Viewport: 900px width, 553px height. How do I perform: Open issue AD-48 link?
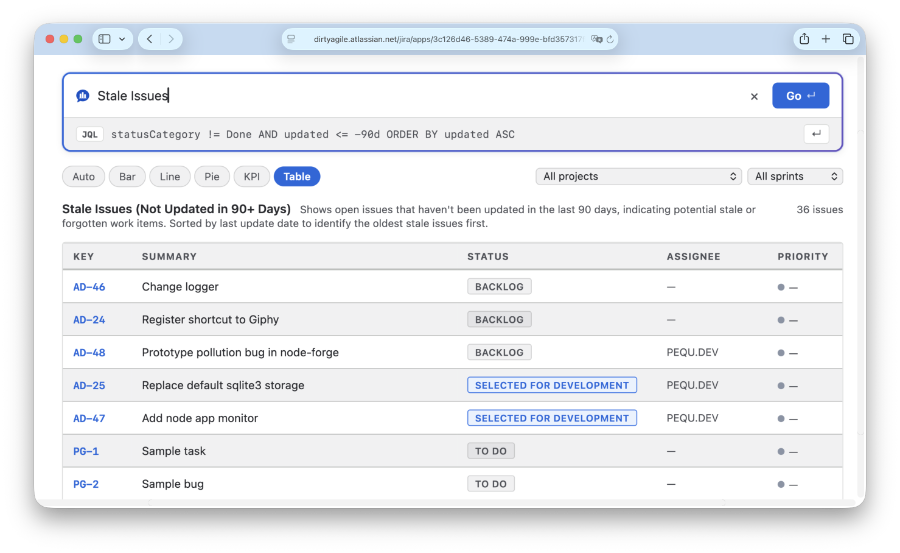click(x=89, y=353)
